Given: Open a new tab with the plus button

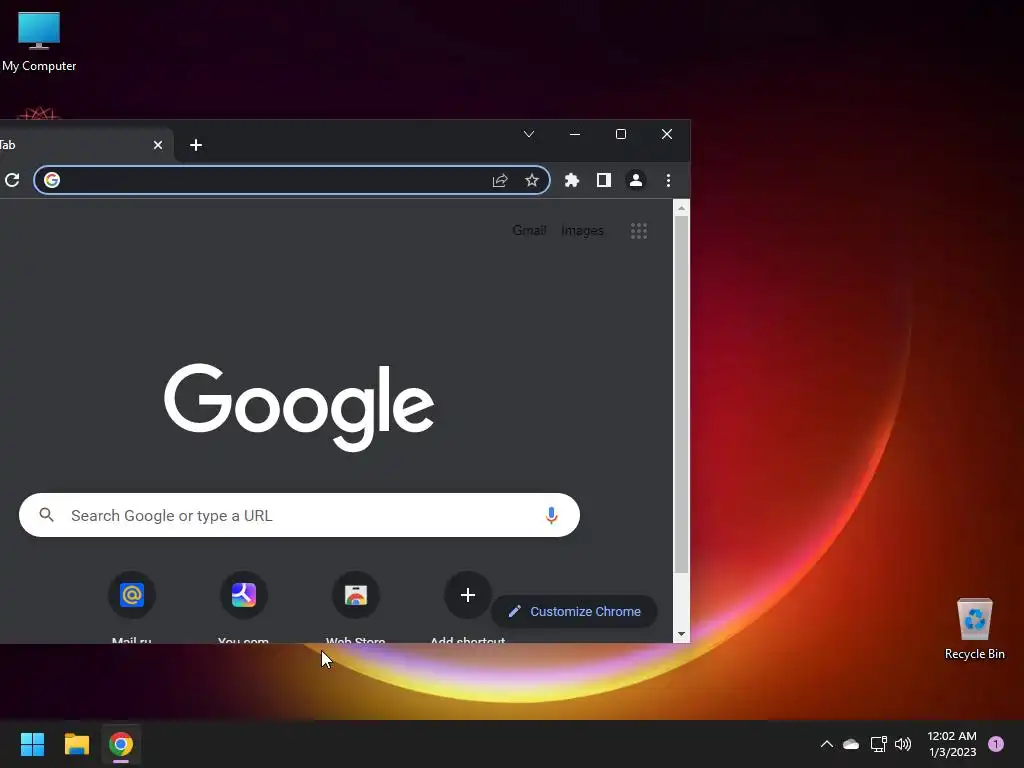Looking at the screenshot, I should click(x=196, y=145).
